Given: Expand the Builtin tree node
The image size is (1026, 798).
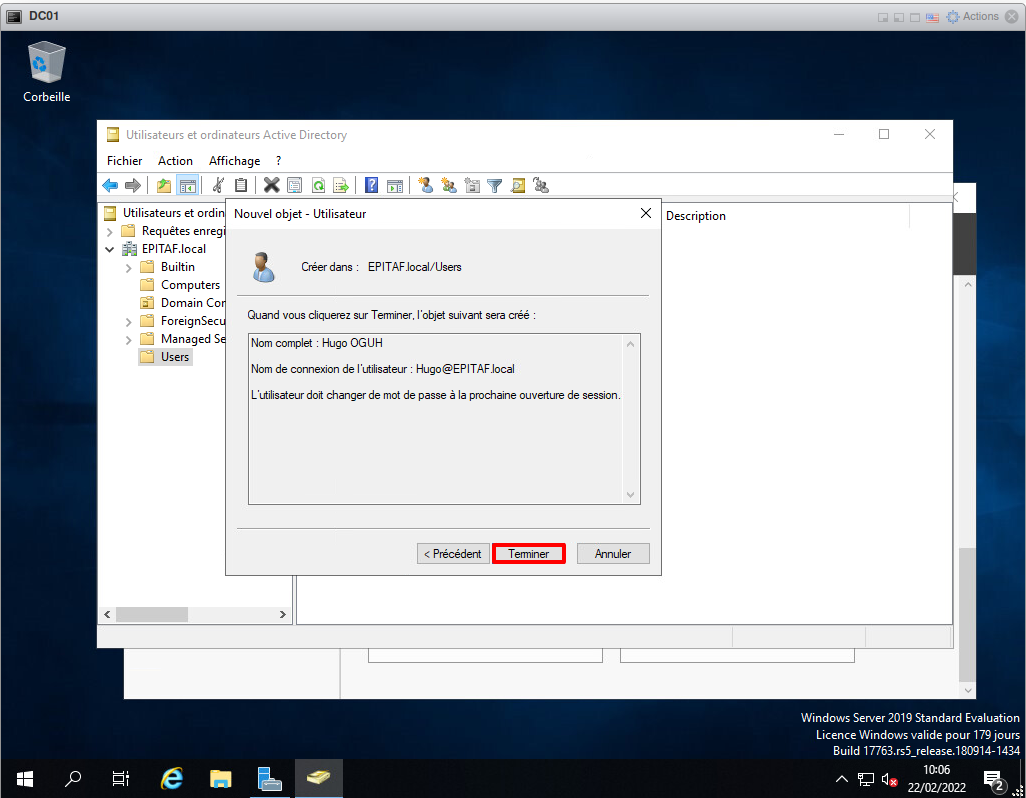Looking at the screenshot, I should pos(128,268).
